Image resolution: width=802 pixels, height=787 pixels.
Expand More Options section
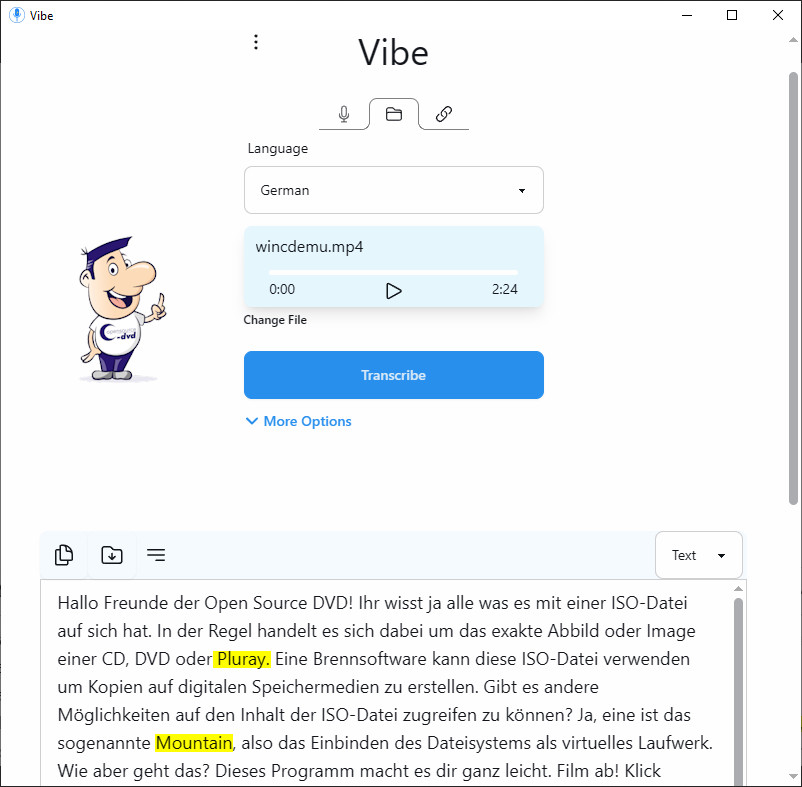(298, 421)
